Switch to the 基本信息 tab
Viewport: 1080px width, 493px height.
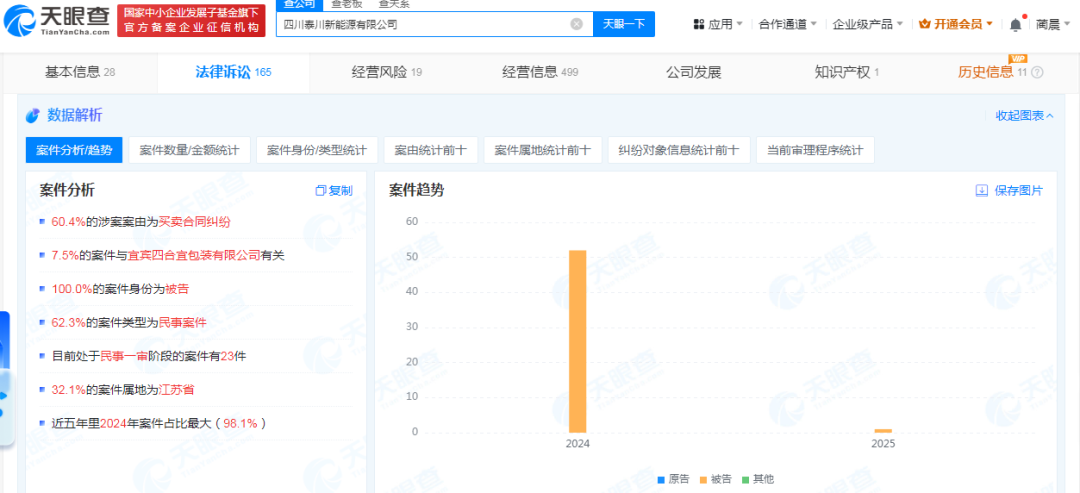[x=80, y=72]
